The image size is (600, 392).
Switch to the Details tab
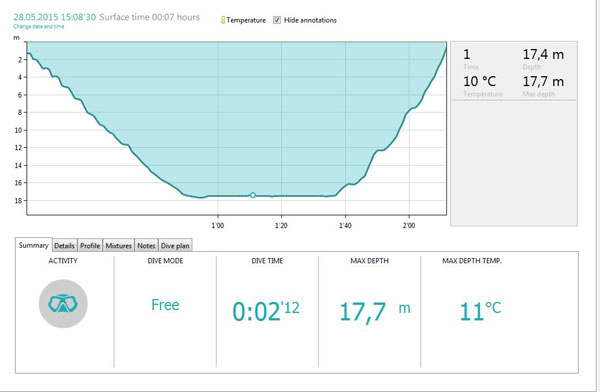(64, 246)
